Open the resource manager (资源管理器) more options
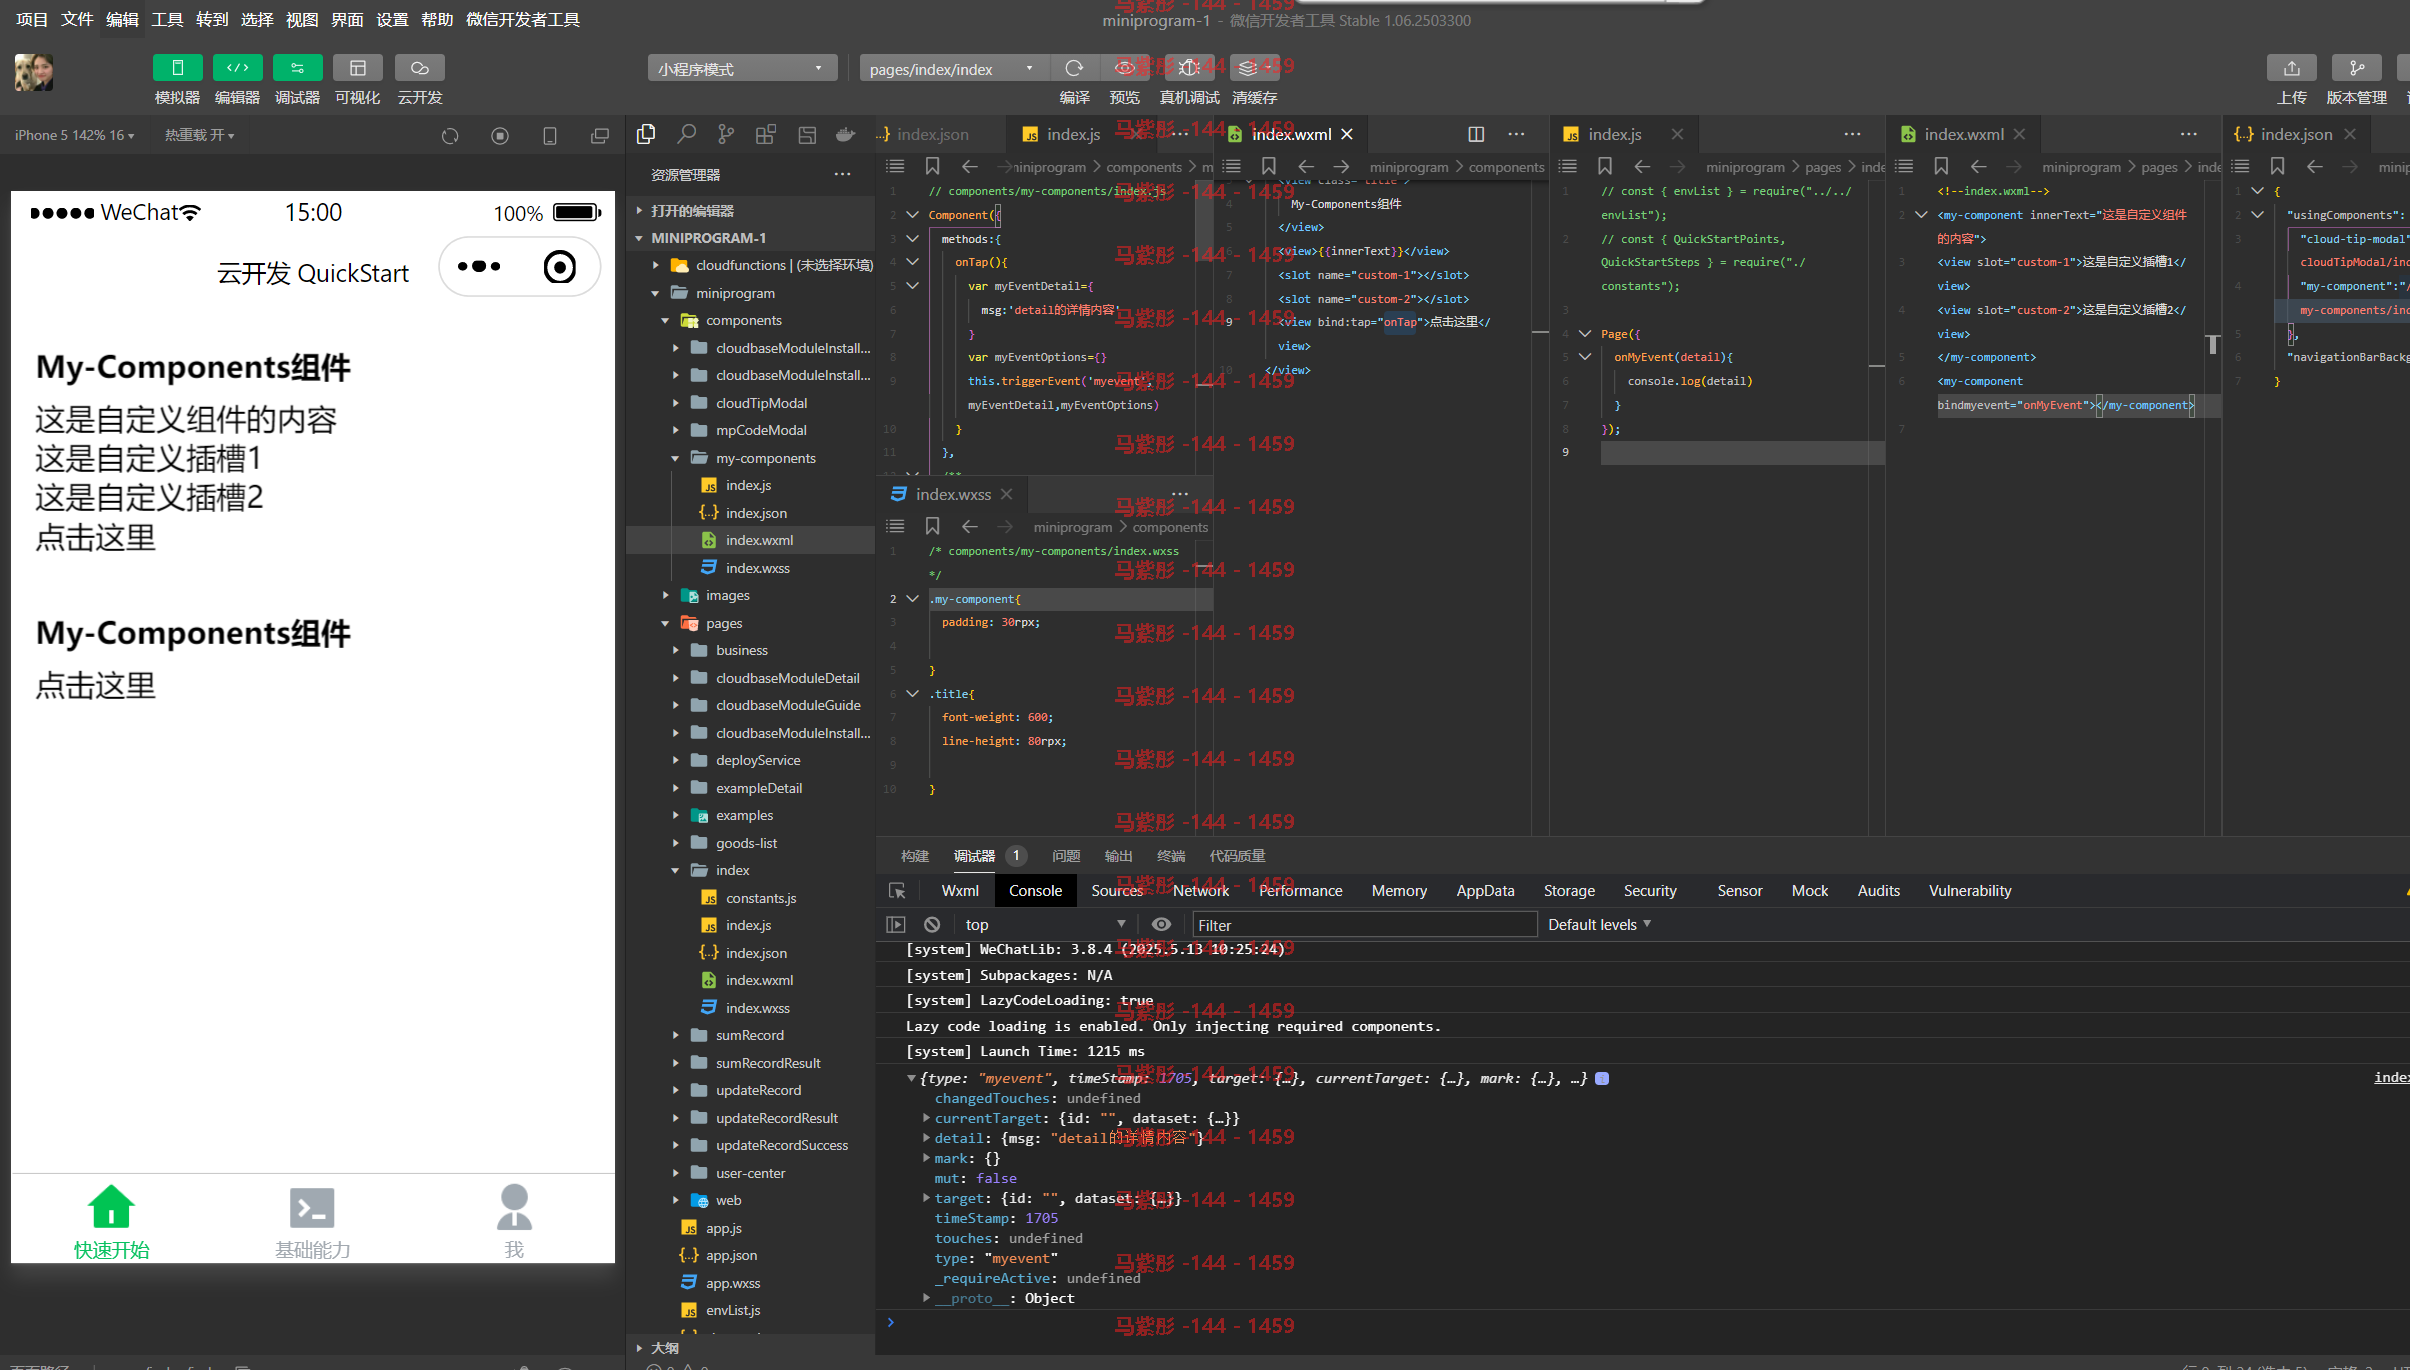Viewport: 2410px width, 1370px height. coord(842,175)
